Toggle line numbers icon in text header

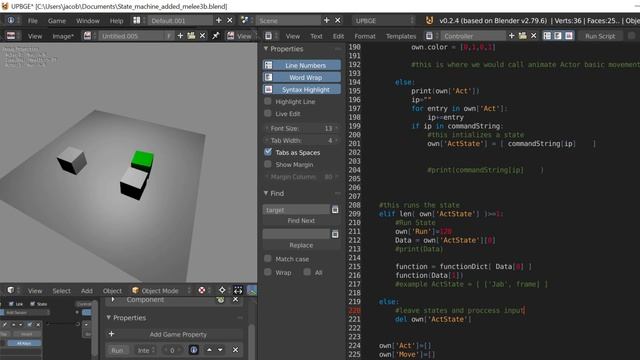(547, 36)
